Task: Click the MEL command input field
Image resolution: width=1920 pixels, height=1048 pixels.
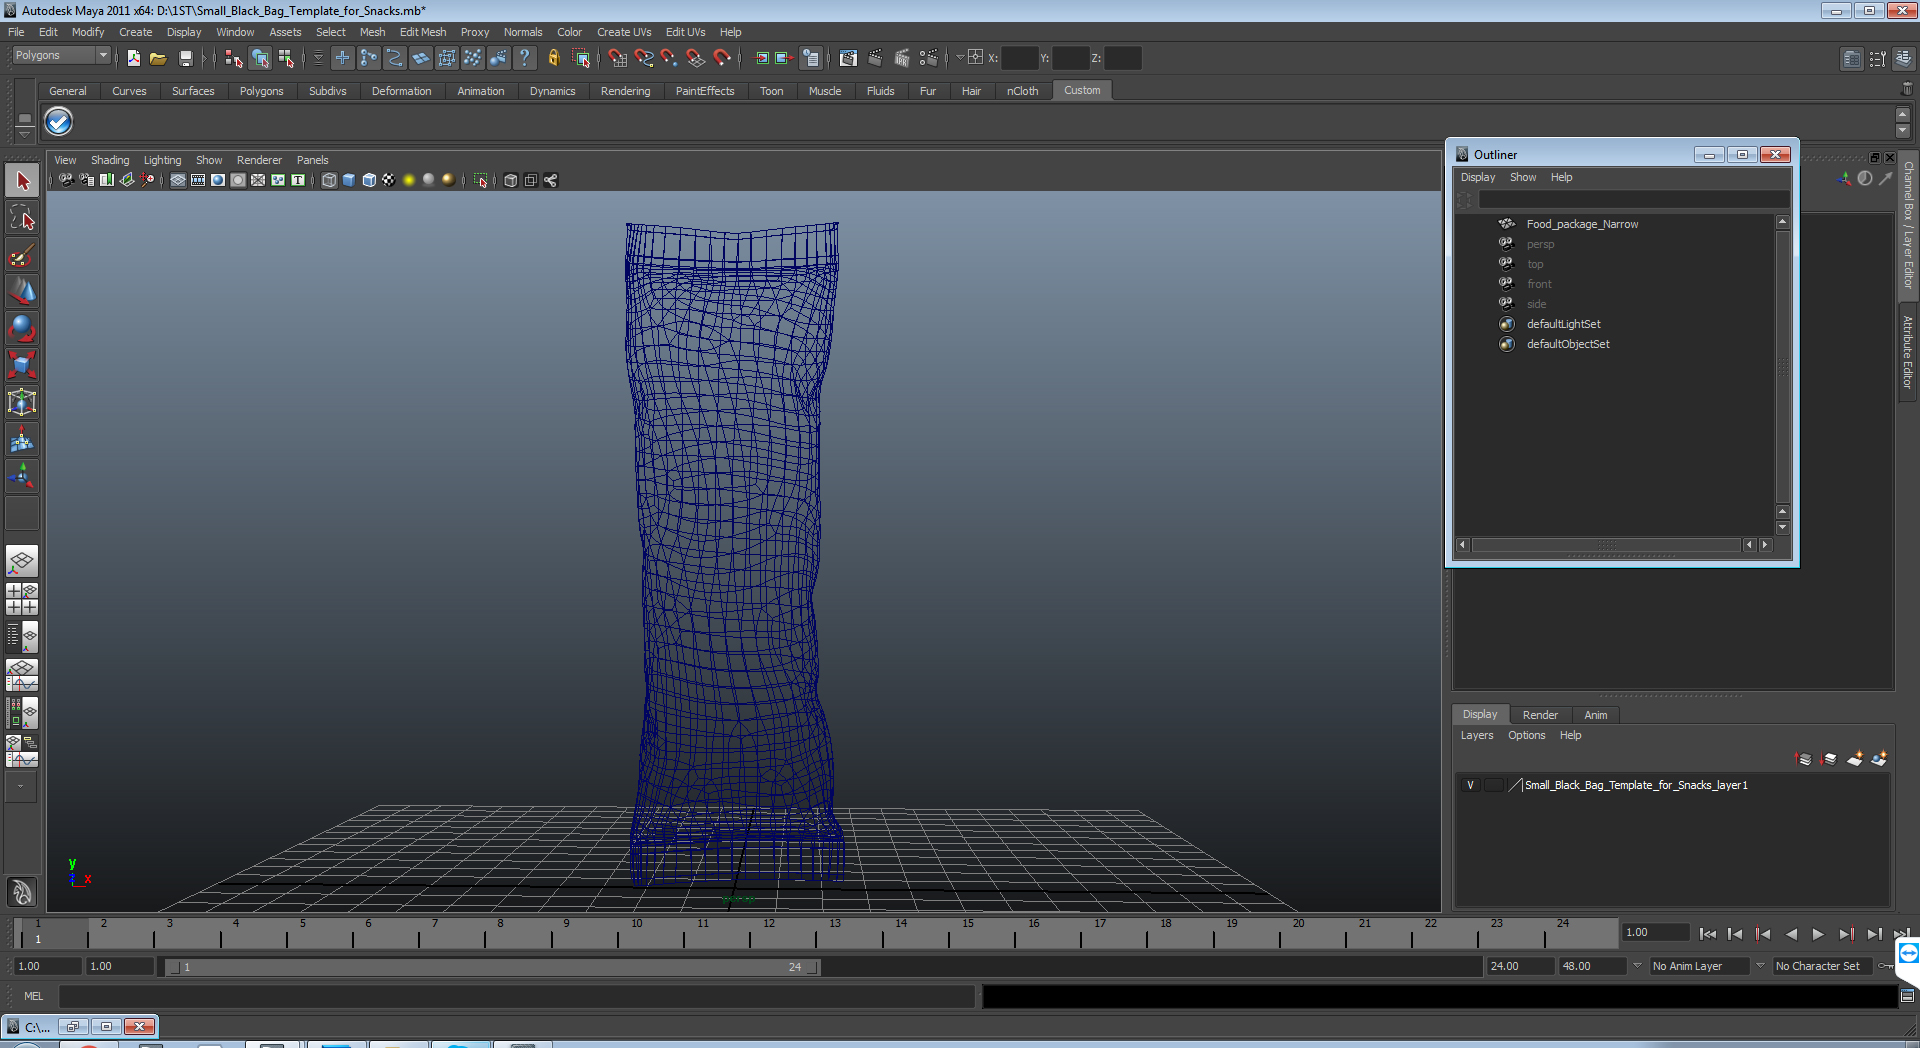Action: (516, 996)
